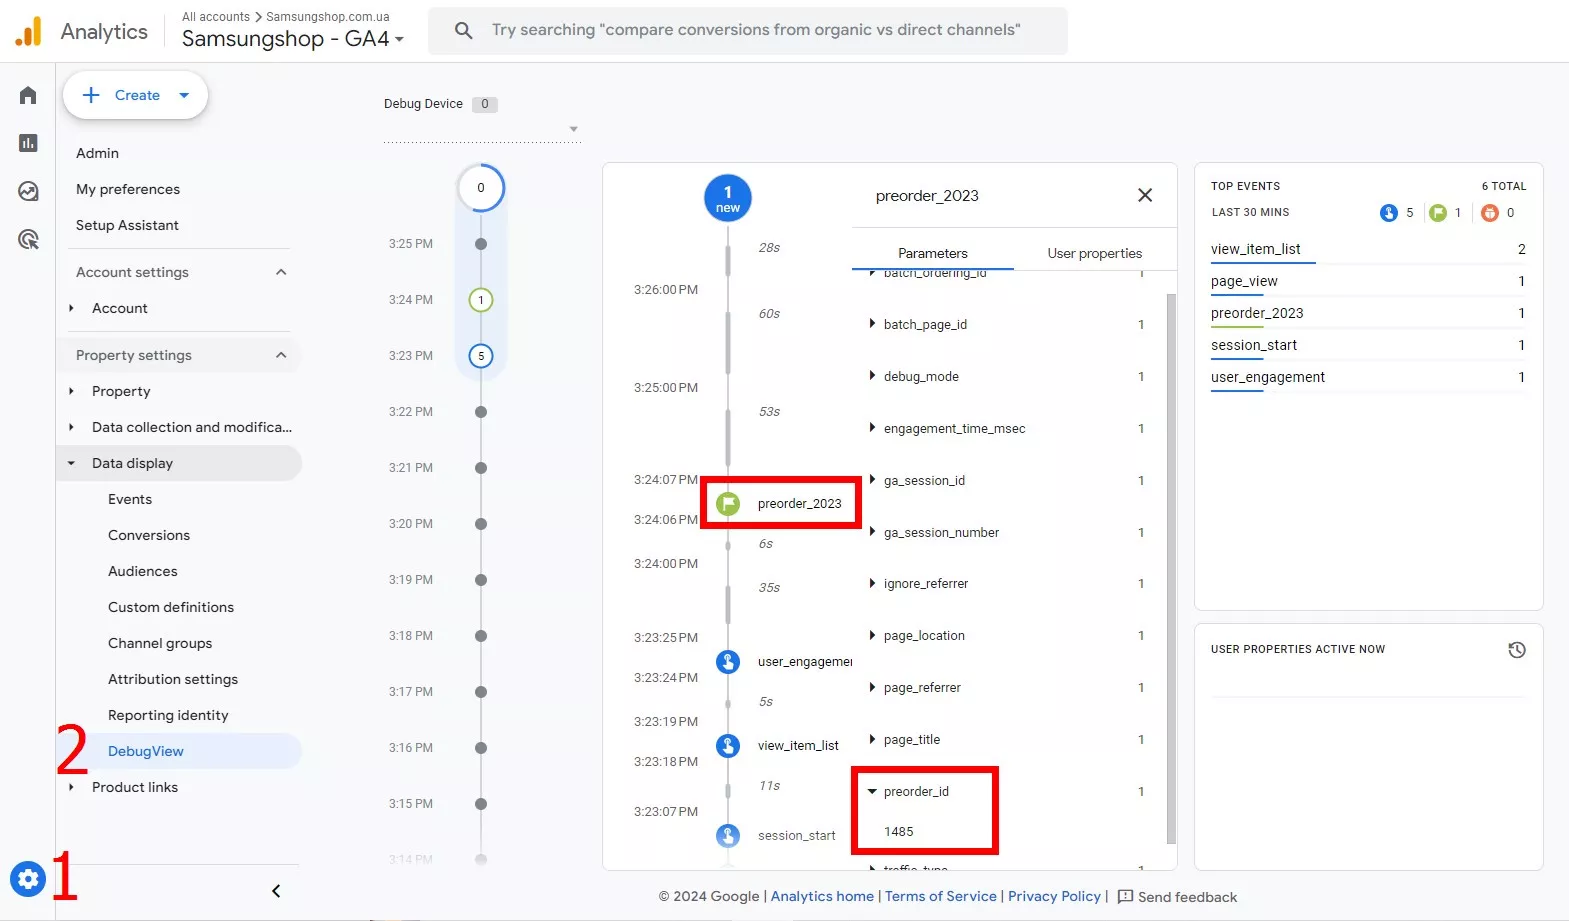Close the preorder_2023 details panel

click(1145, 195)
